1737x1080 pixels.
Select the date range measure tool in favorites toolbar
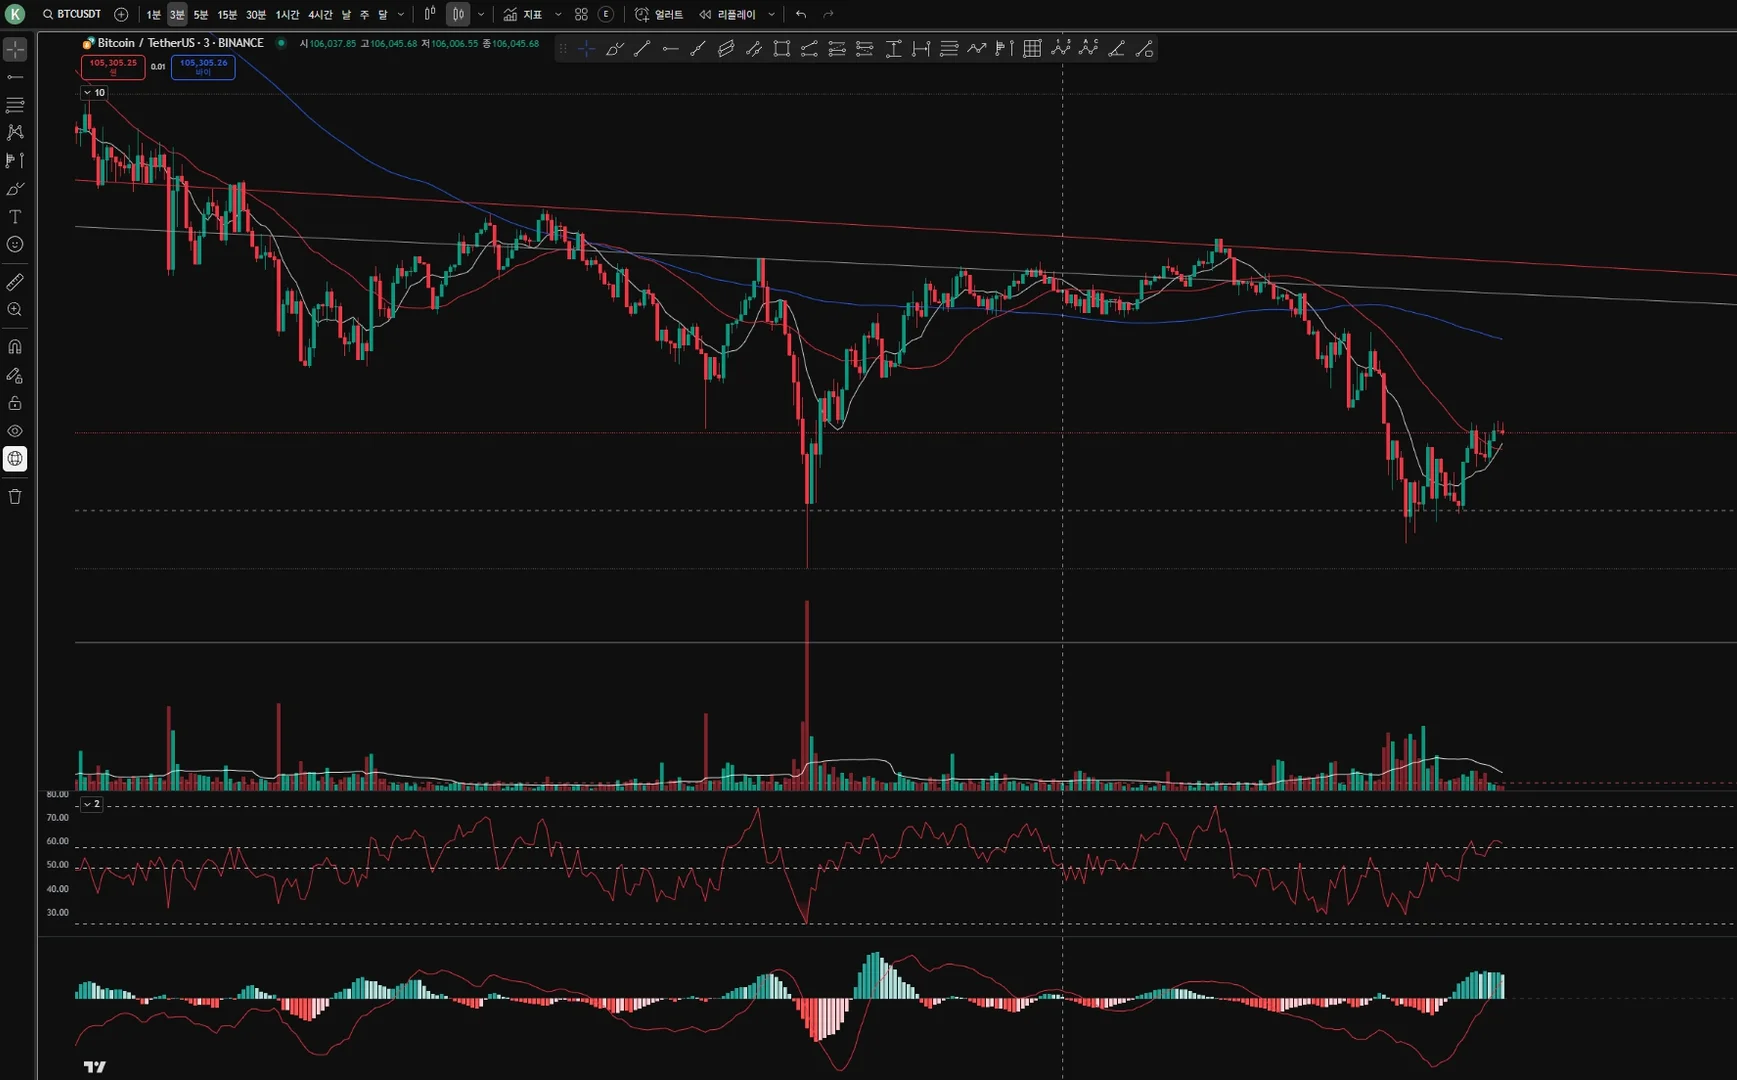[x=921, y=48]
